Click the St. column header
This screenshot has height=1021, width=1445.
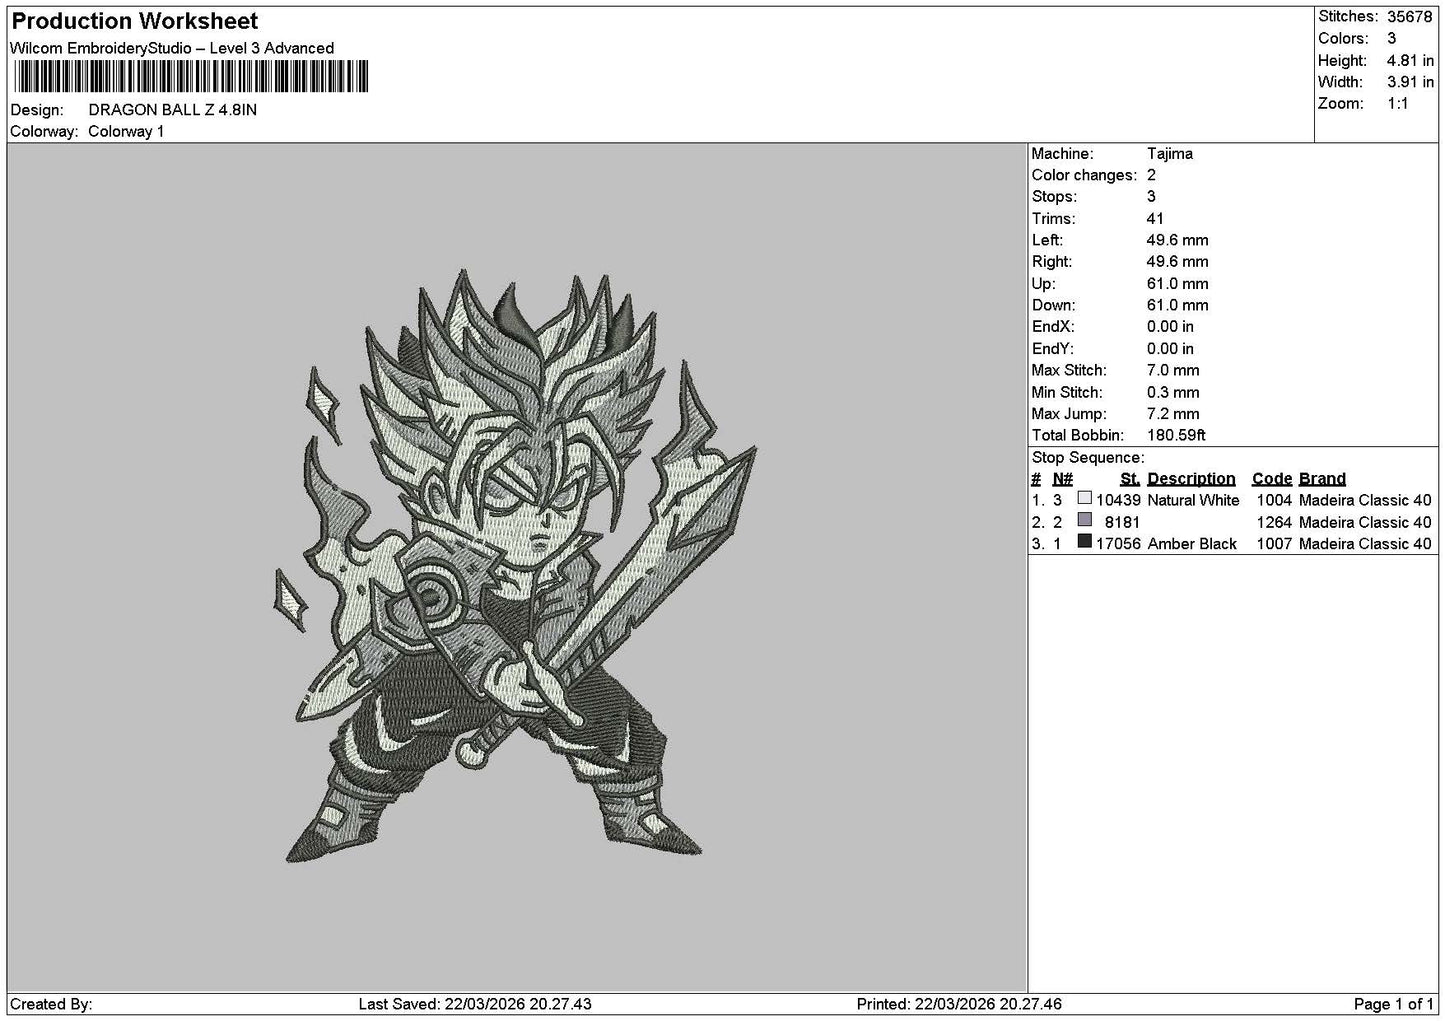[1130, 479]
